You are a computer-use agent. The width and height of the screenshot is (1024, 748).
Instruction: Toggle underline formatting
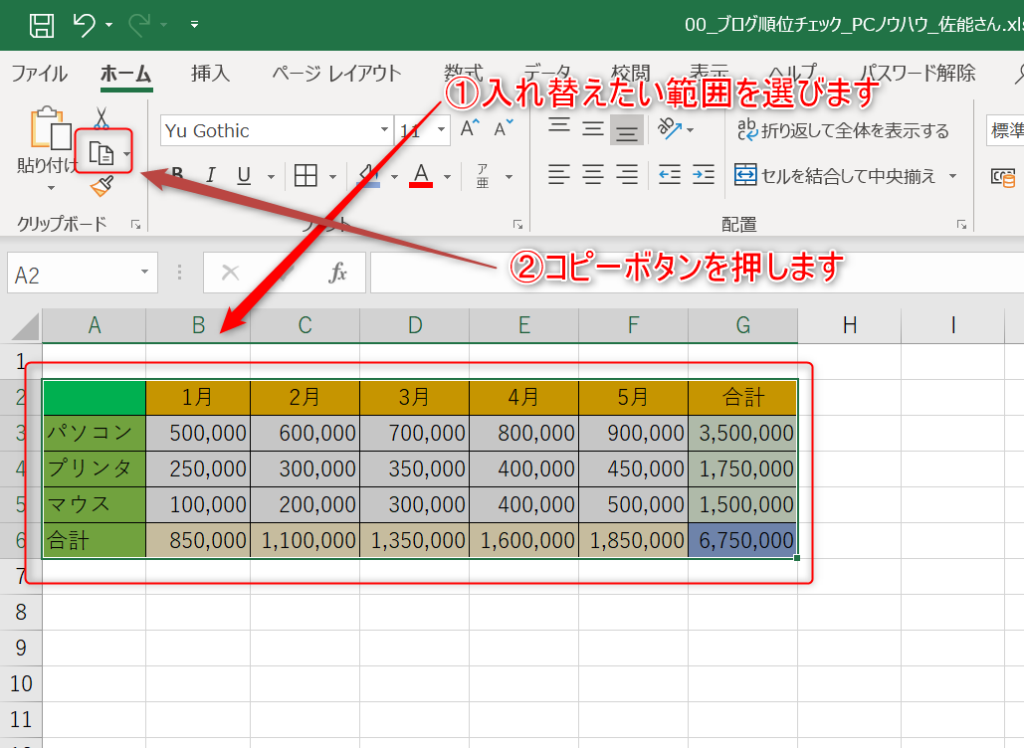pos(244,175)
